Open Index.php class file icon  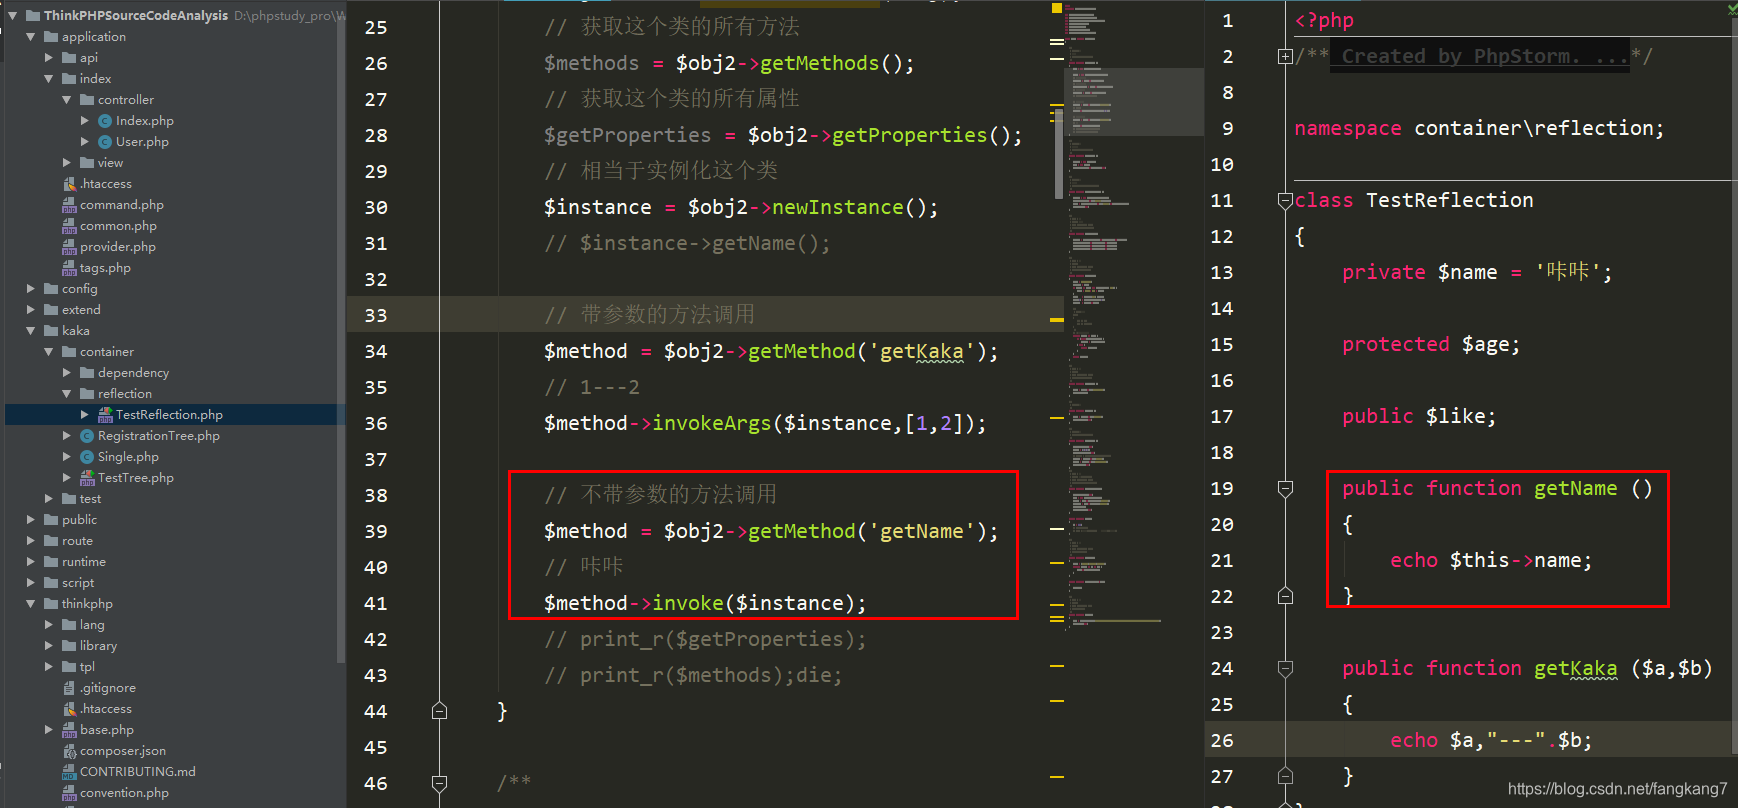[105, 121]
